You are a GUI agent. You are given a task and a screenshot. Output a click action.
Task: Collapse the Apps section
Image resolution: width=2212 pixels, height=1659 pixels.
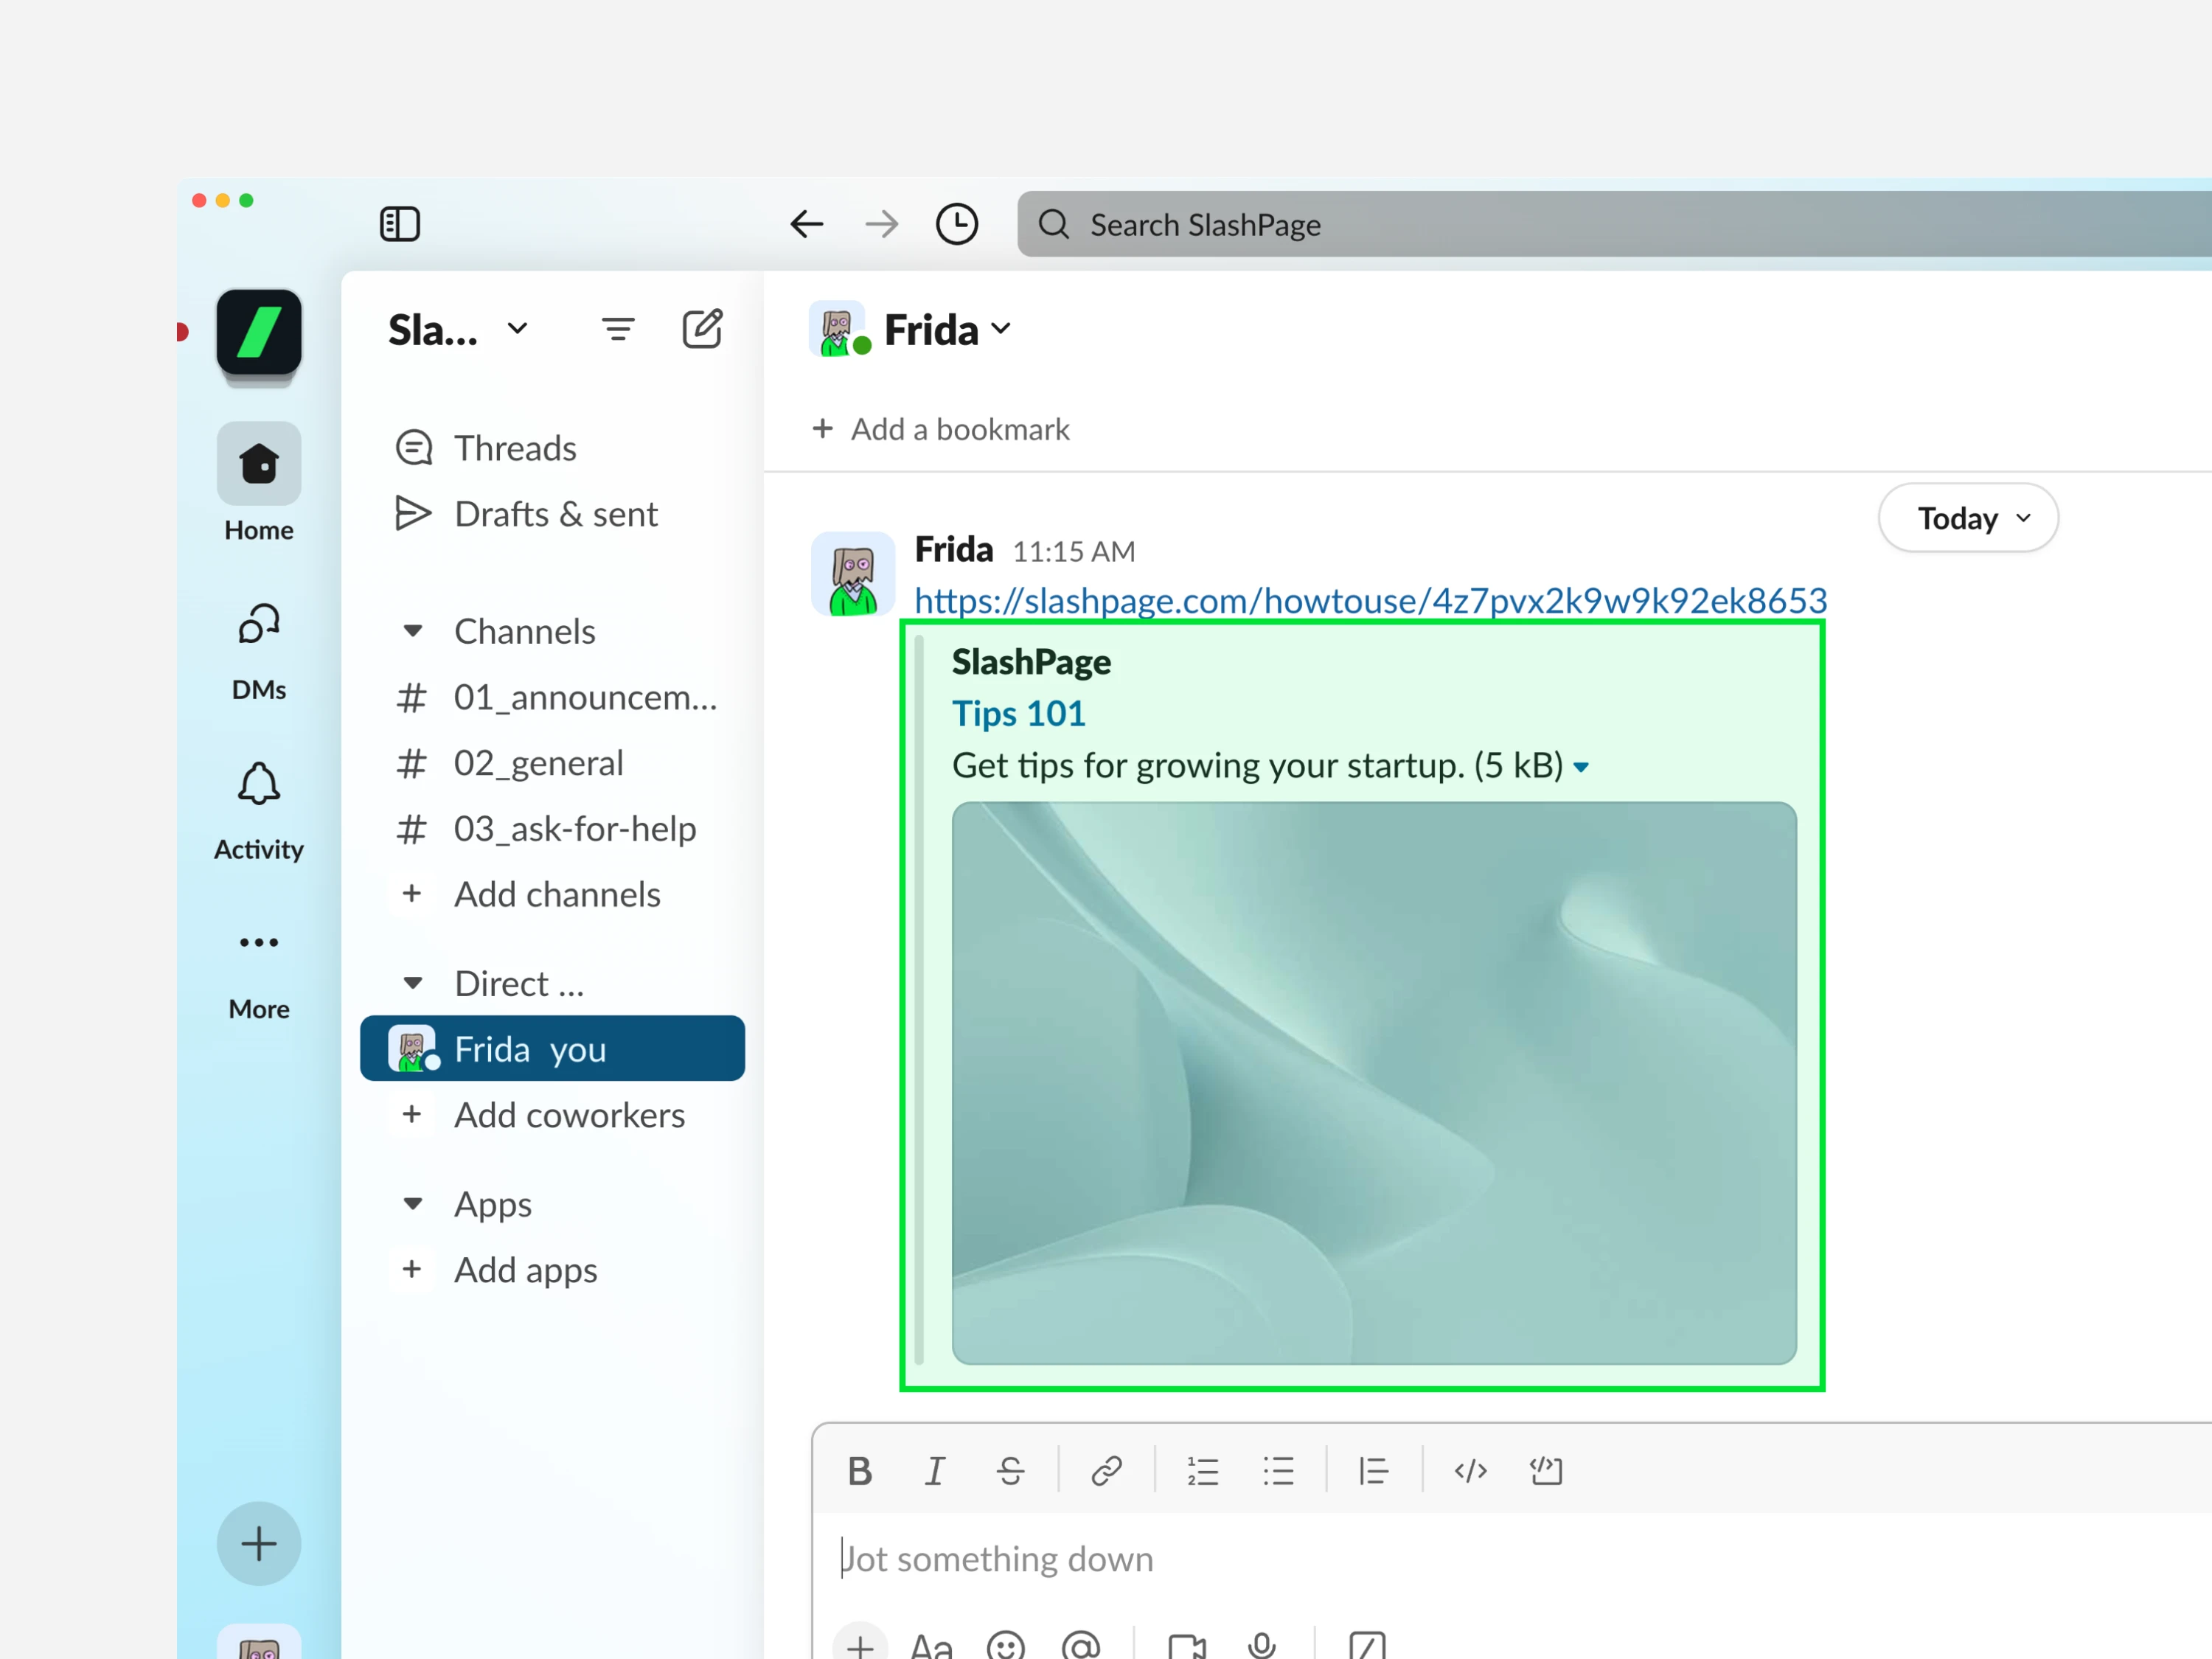click(412, 1203)
